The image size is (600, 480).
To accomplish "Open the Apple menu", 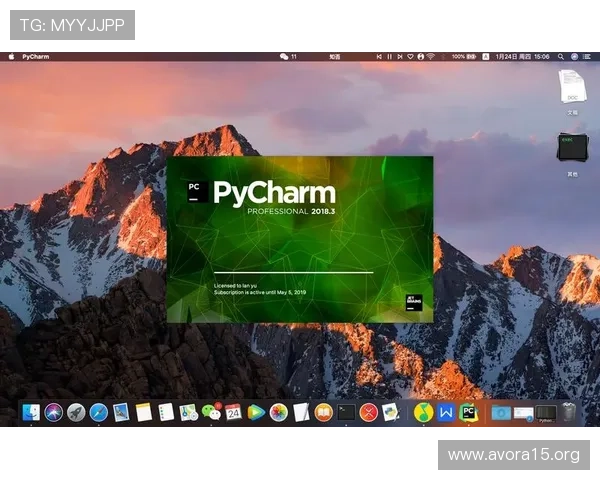I will (x=12, y=57).
